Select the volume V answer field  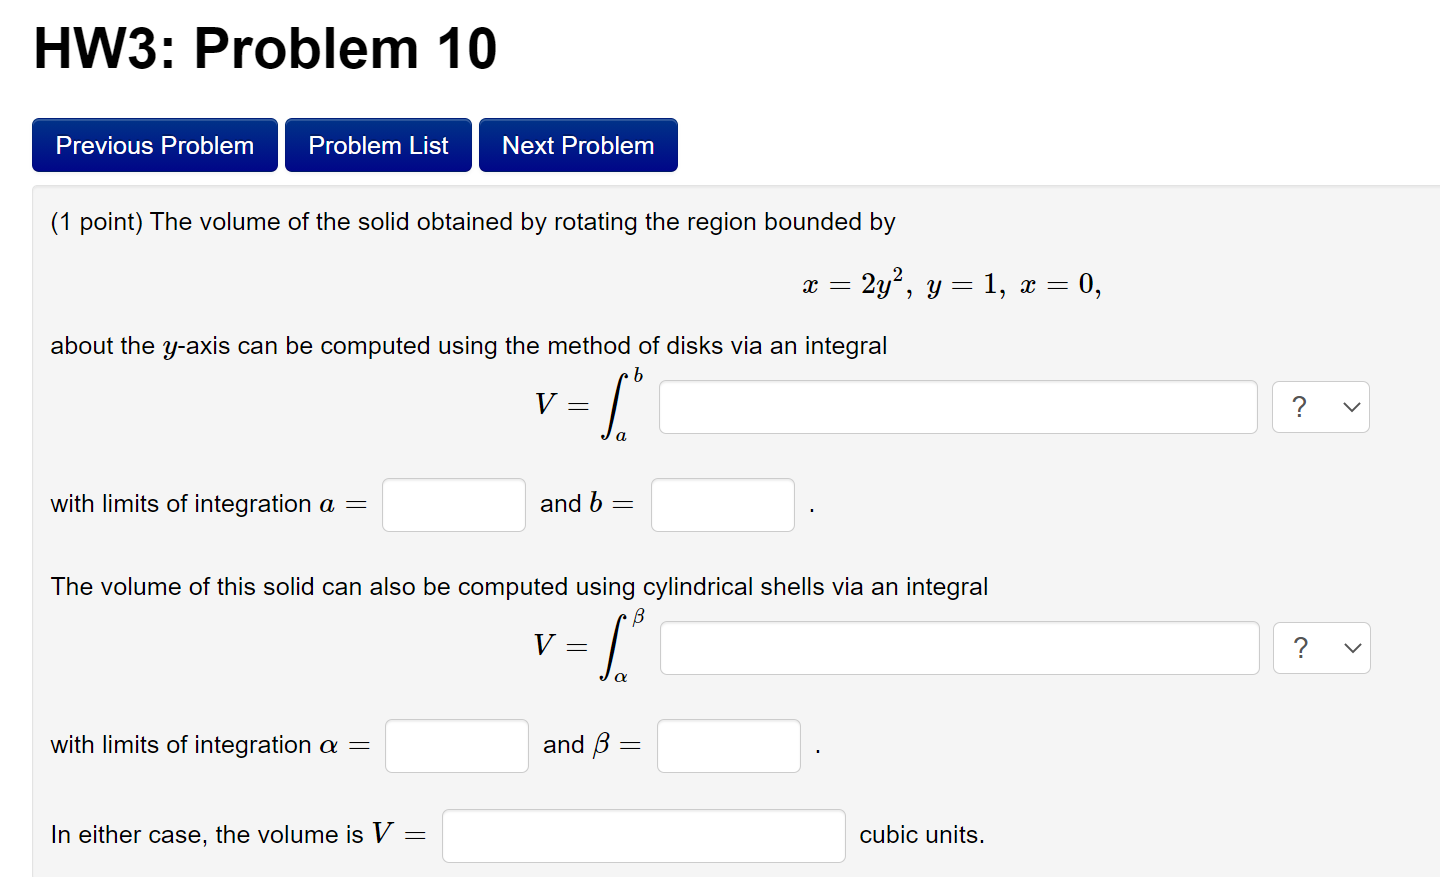643,835
